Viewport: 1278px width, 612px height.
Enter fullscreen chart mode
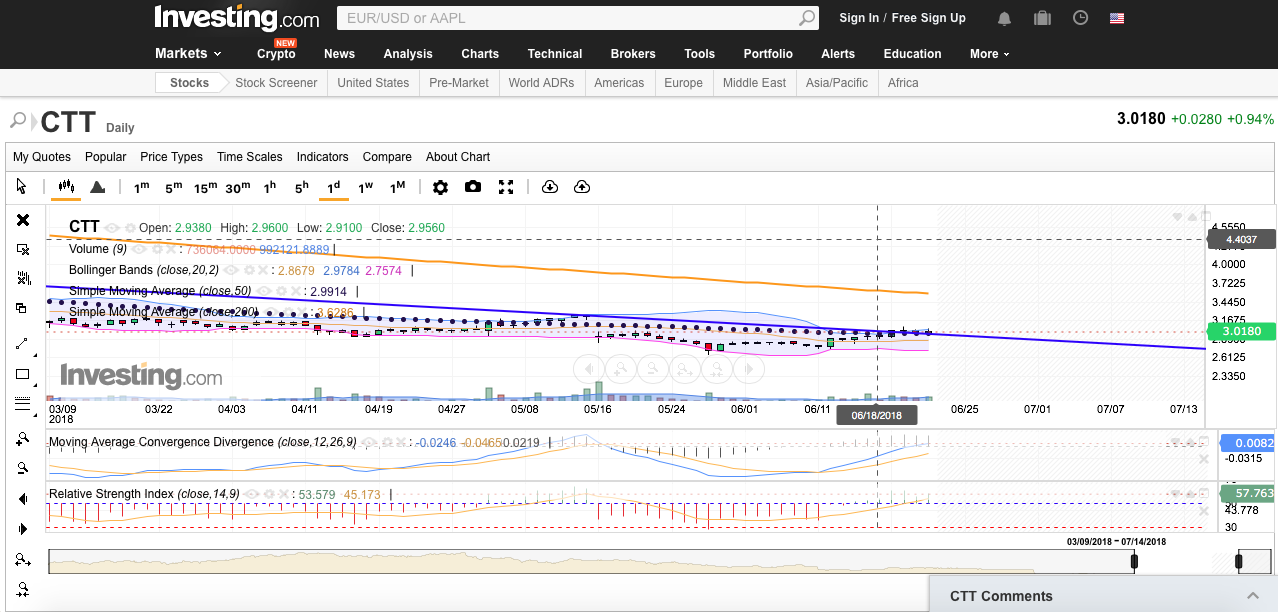pyautogui.click(x=506, y=187)
